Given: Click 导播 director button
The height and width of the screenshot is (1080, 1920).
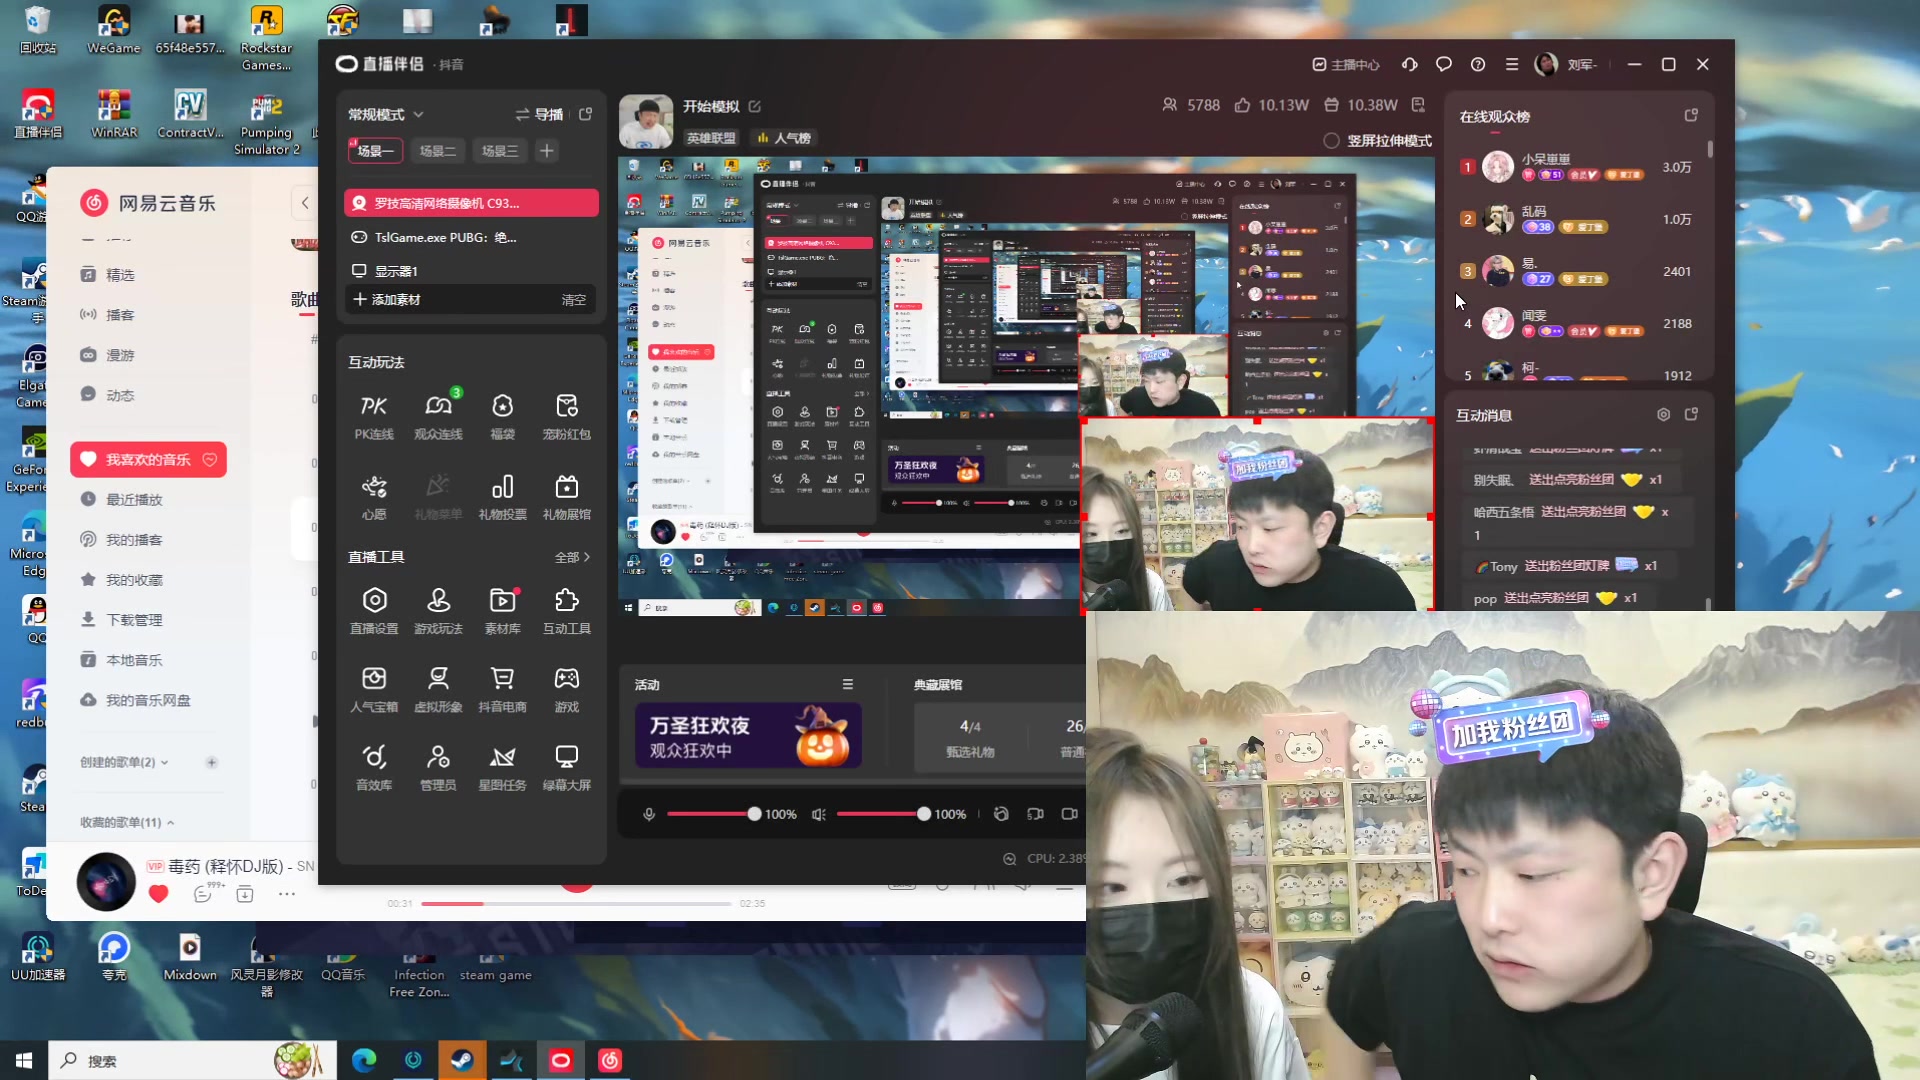Looking at the screenshot, I should click(539, 114).
